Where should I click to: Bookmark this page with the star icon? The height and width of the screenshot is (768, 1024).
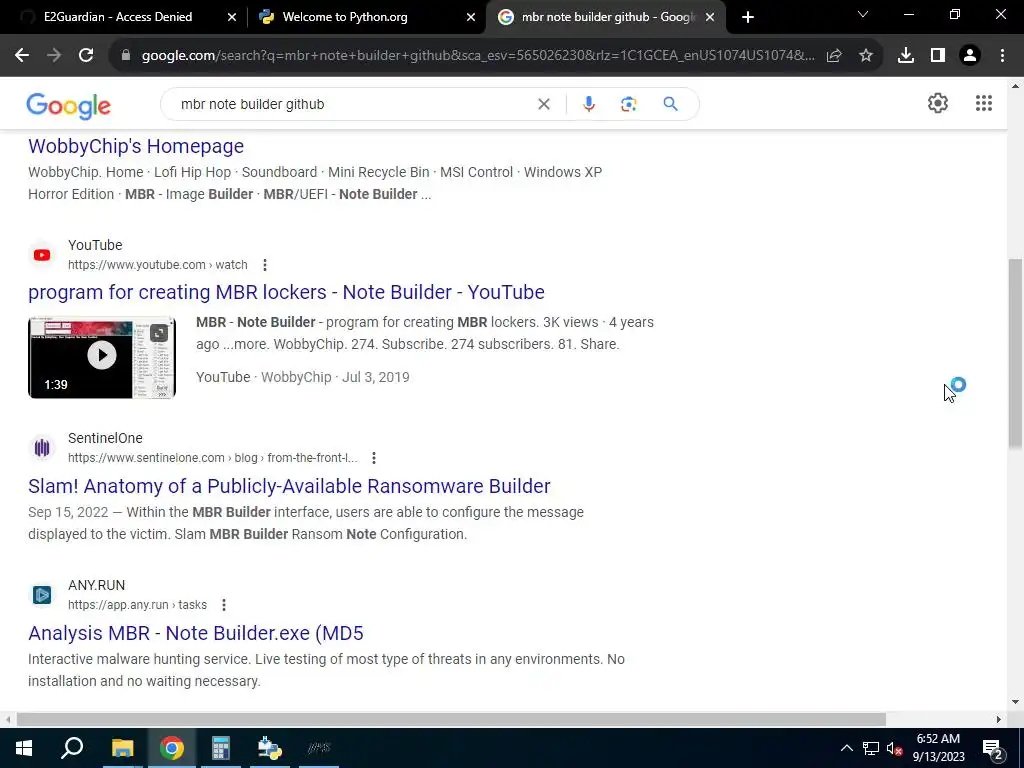pos(866,56)
